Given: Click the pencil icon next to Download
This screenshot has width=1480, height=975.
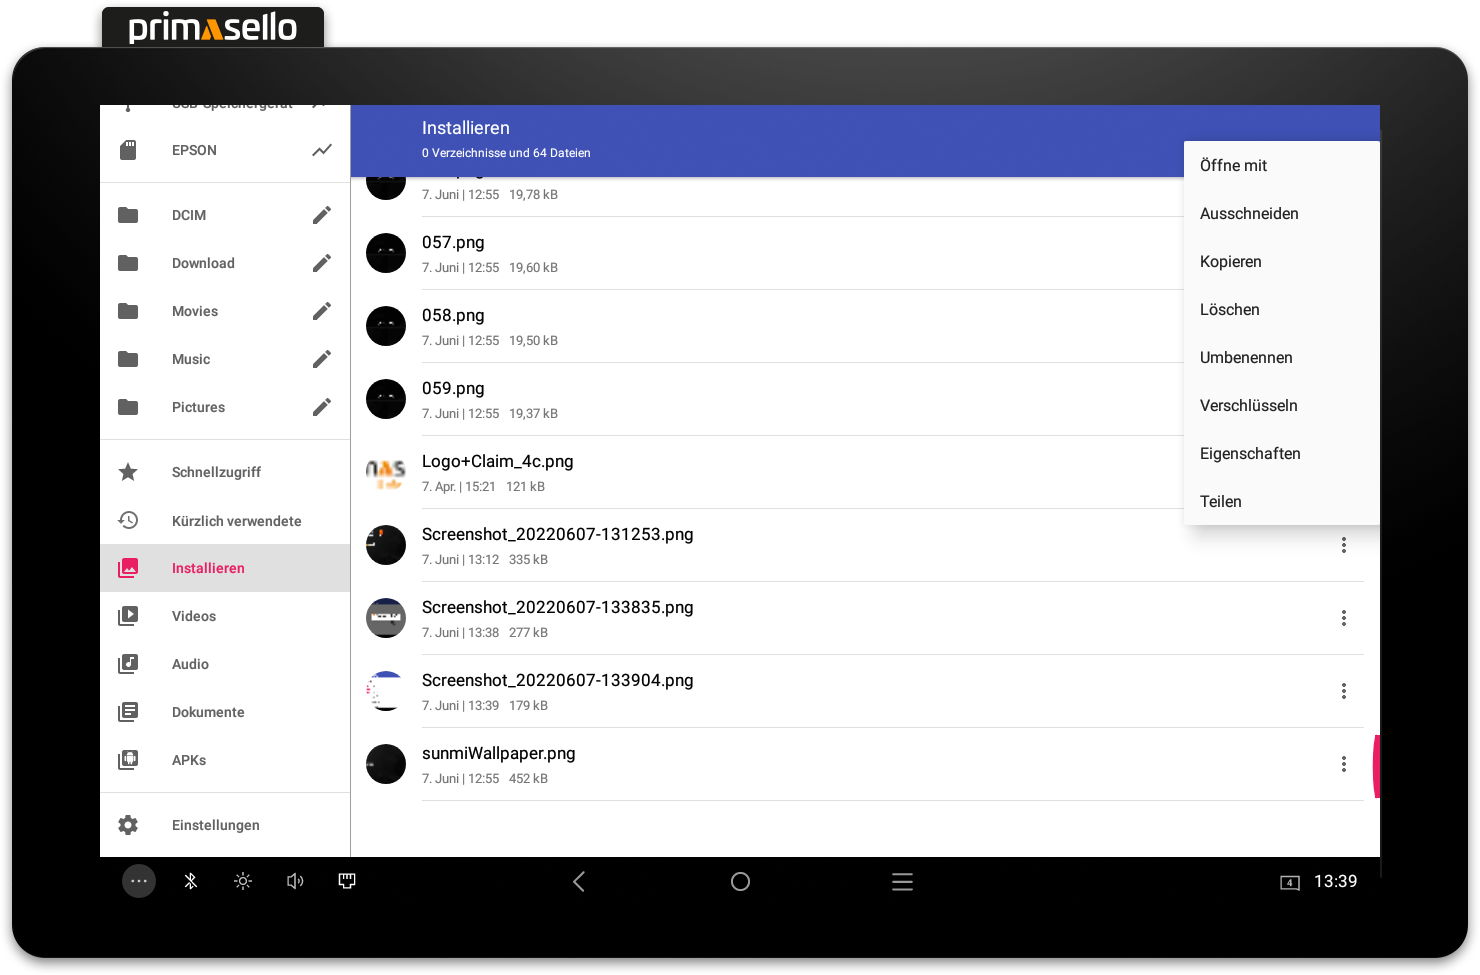Looking at the screenshot, I should 321,263.
